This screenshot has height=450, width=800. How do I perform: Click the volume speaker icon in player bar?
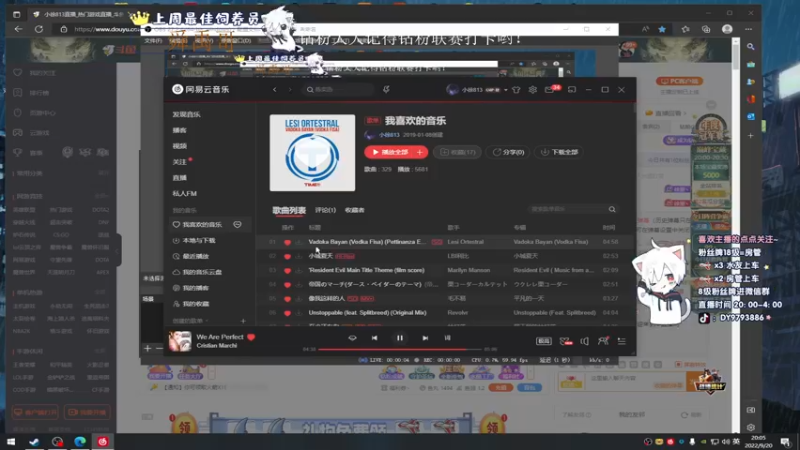pyautogui.click(x=585, y=341)
